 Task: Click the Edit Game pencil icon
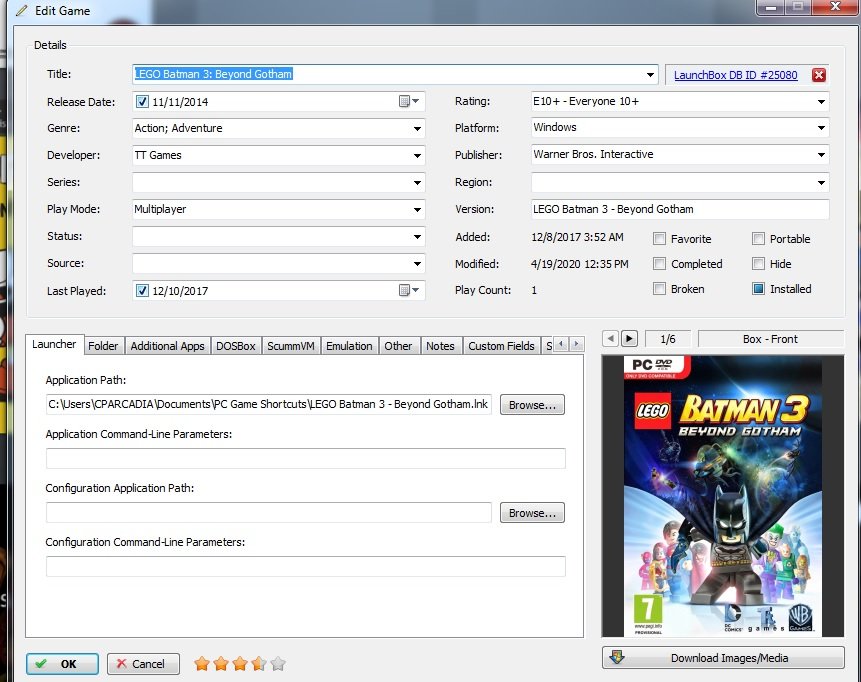point(21,10)
